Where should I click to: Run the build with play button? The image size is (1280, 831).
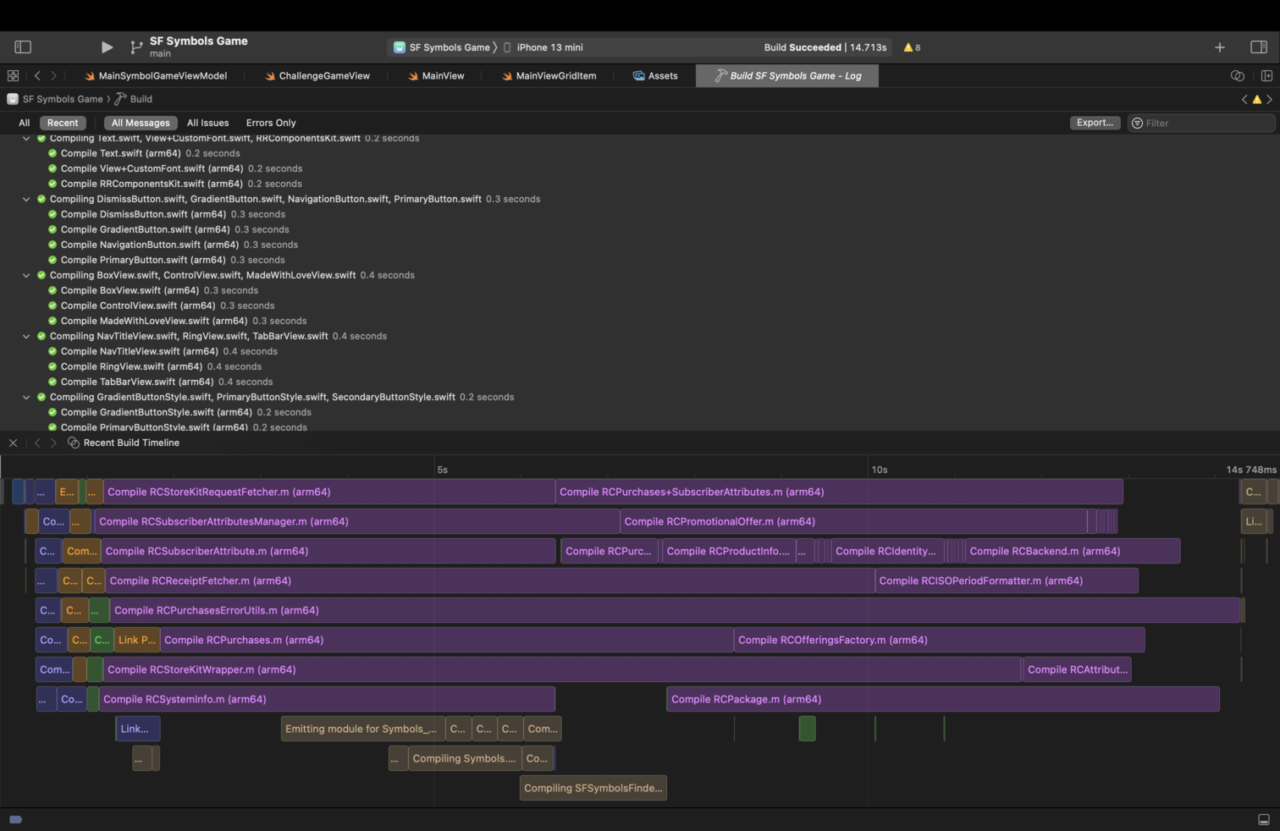pyautogui.click(x=107, y=47)
